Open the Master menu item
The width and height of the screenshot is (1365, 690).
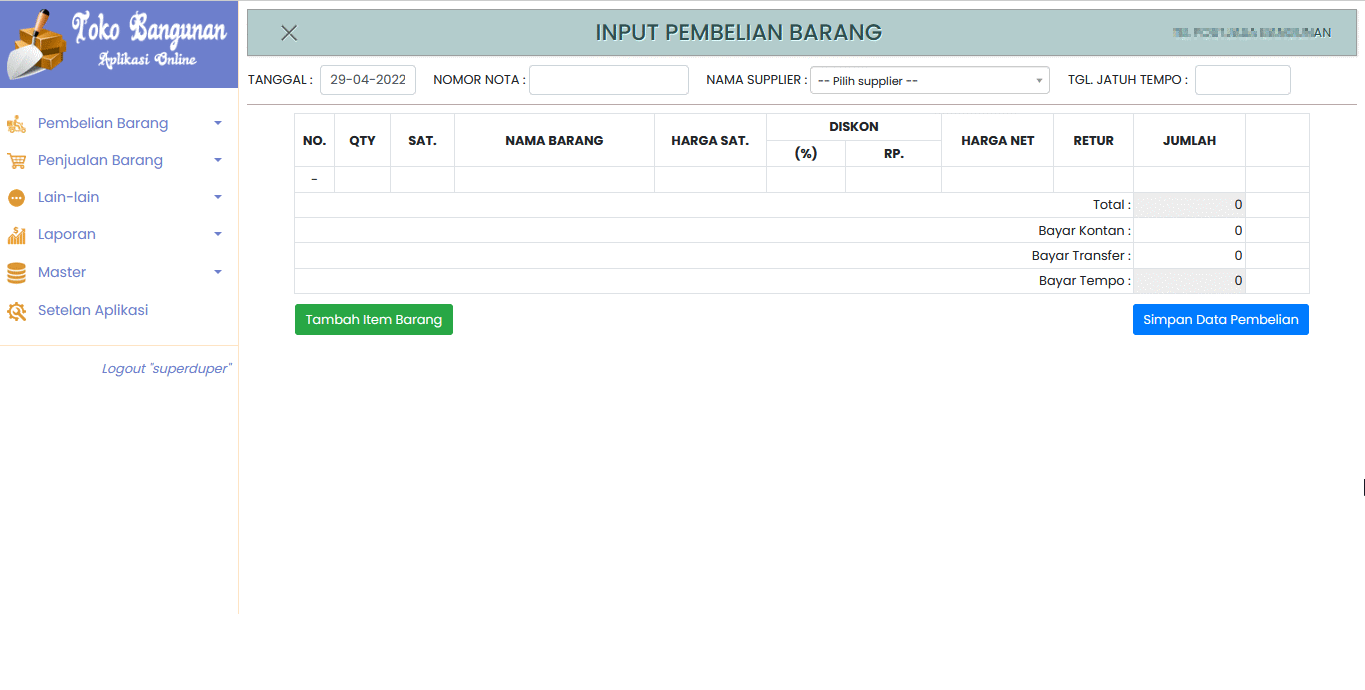(x=62, y=272)
